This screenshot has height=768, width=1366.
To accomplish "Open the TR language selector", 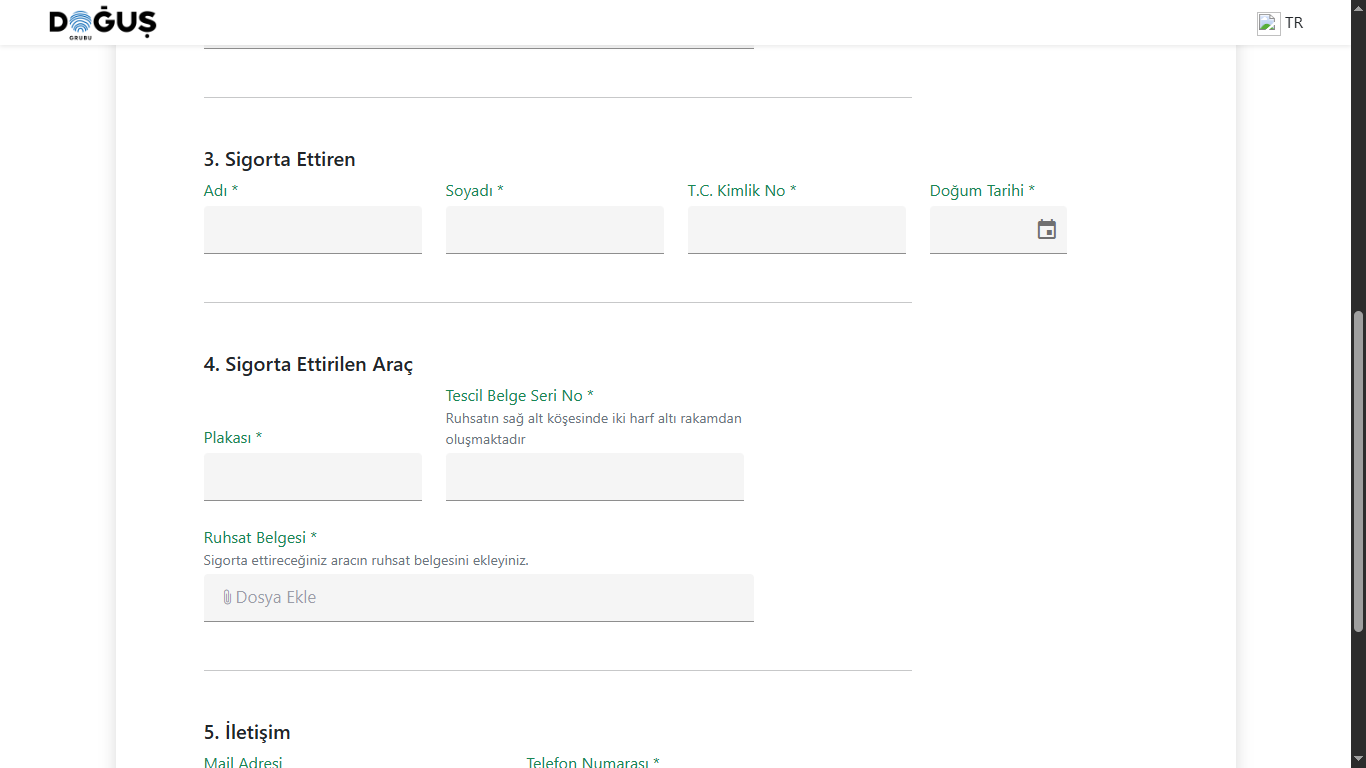I will pyautogui.click(x=1294, y=23).
